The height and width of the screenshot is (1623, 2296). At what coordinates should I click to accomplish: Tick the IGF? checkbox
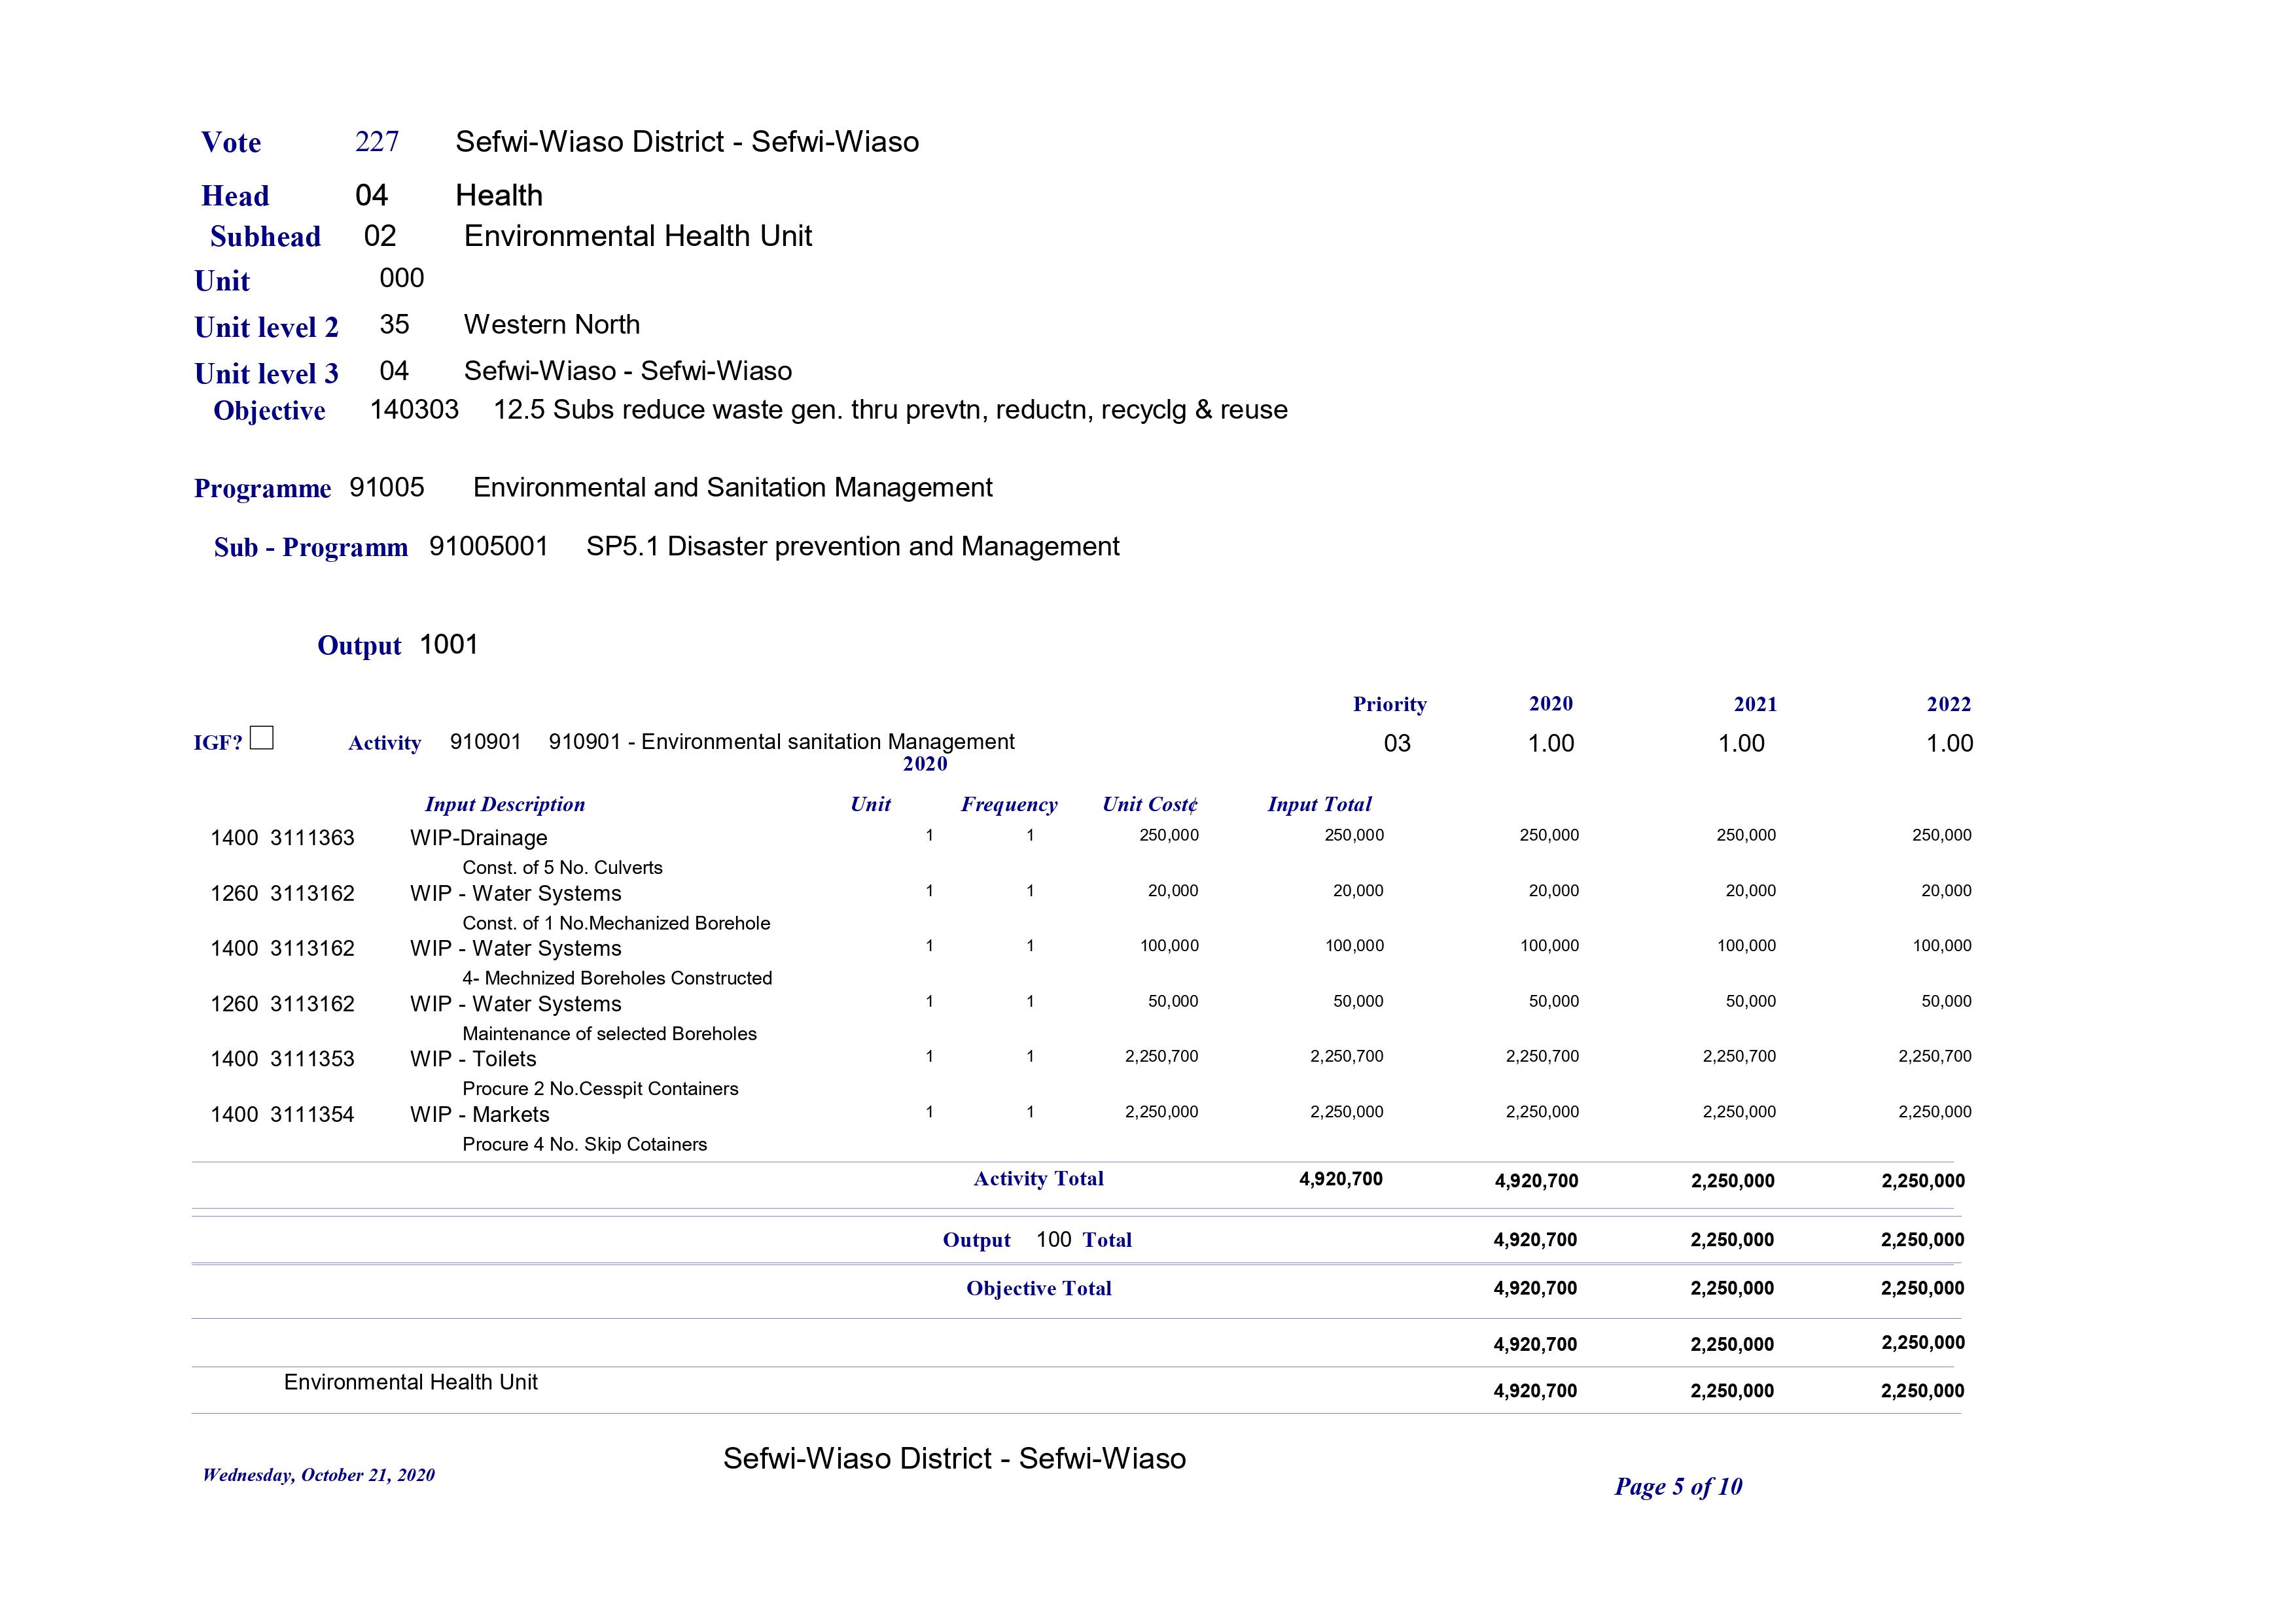tap(261, 738)
